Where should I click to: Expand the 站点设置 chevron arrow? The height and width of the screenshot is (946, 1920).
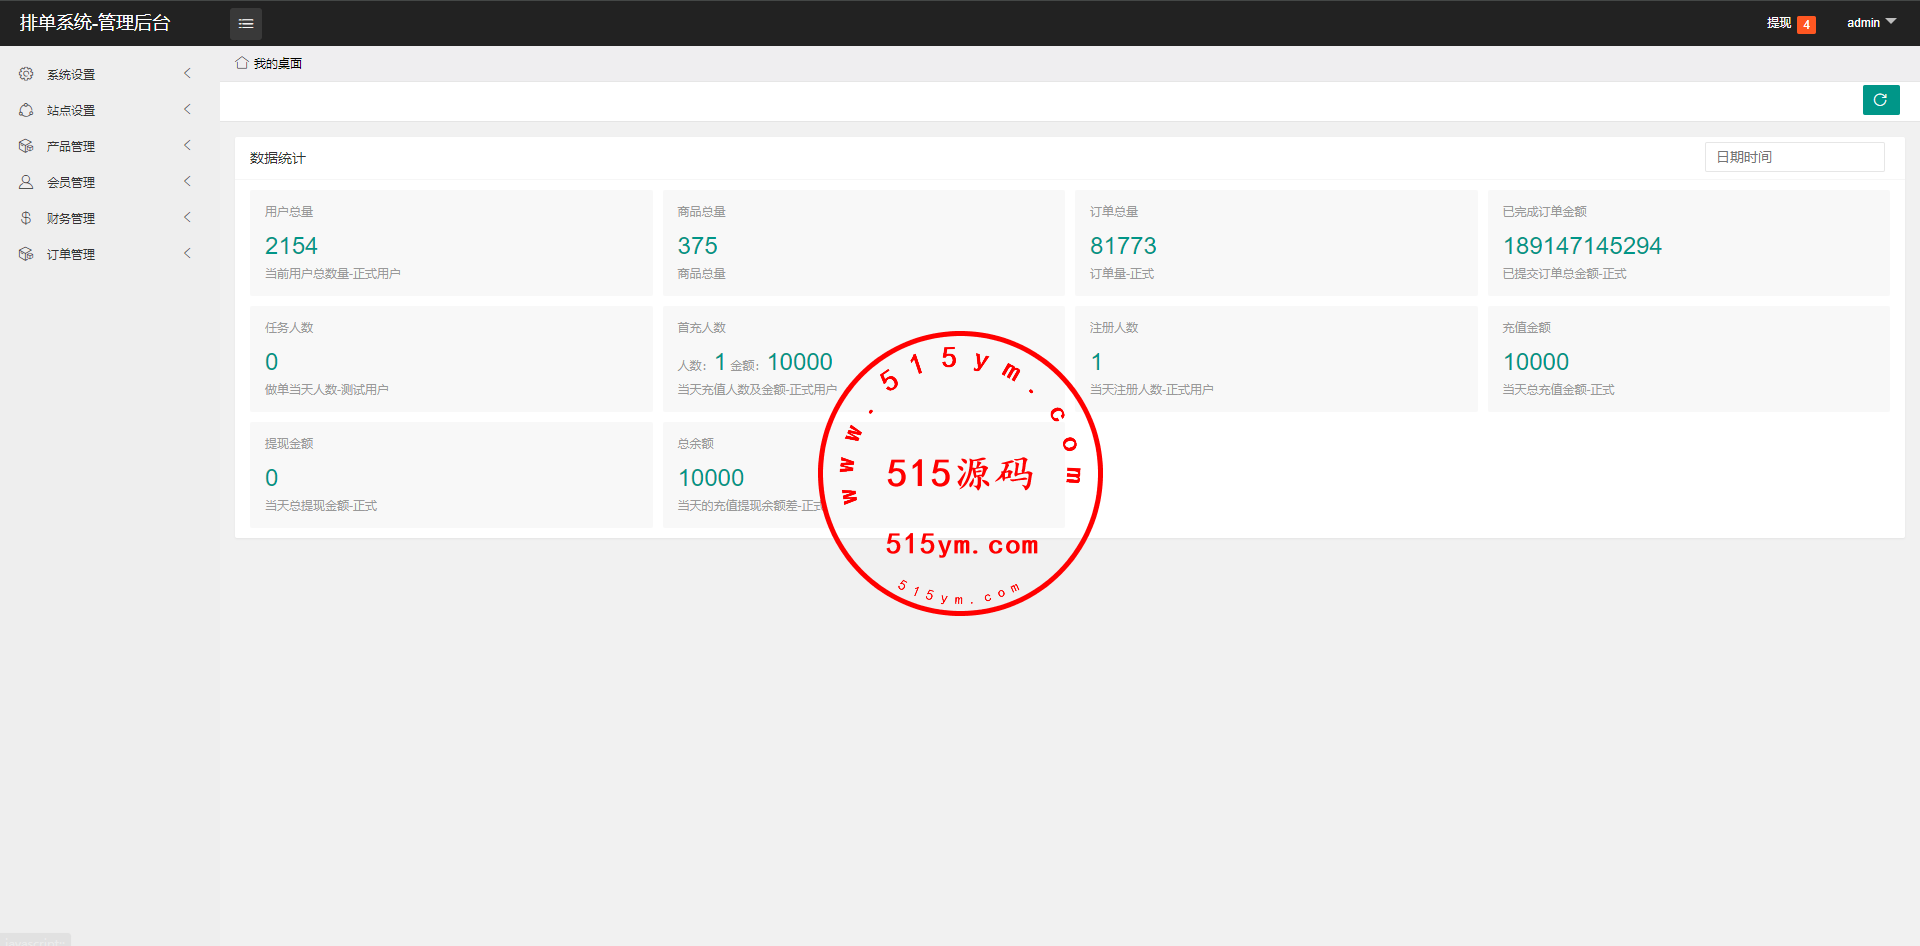(x=187, y=110)
